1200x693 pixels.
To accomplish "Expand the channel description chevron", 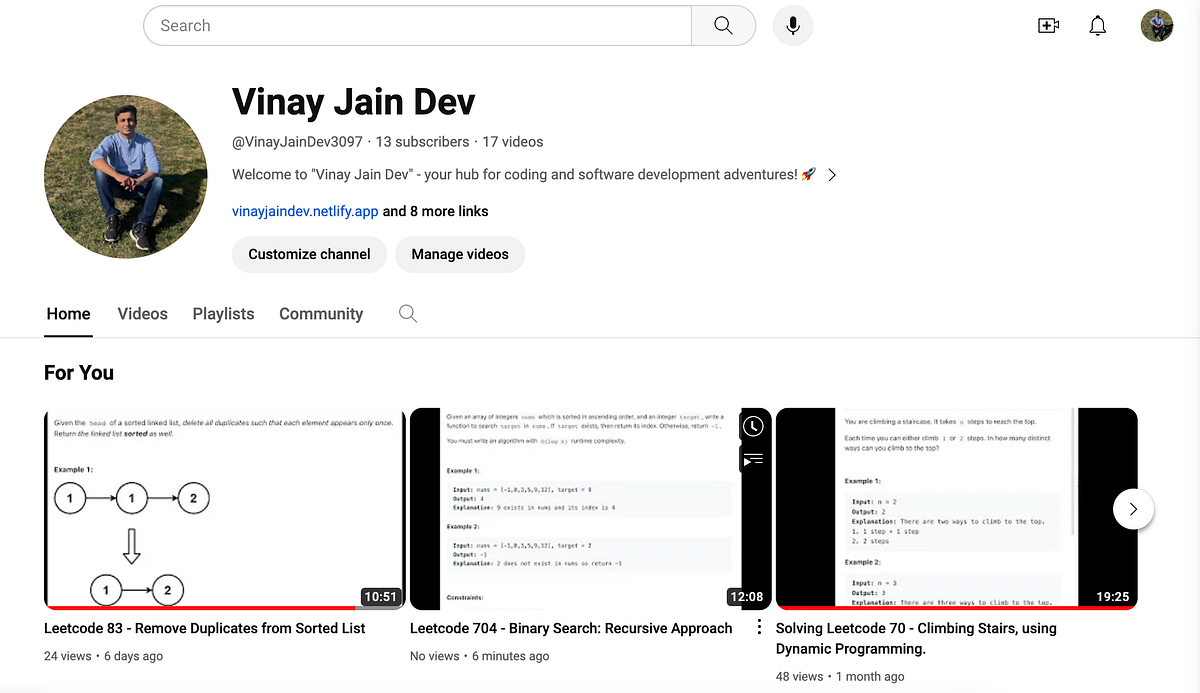I will point(832,175).
